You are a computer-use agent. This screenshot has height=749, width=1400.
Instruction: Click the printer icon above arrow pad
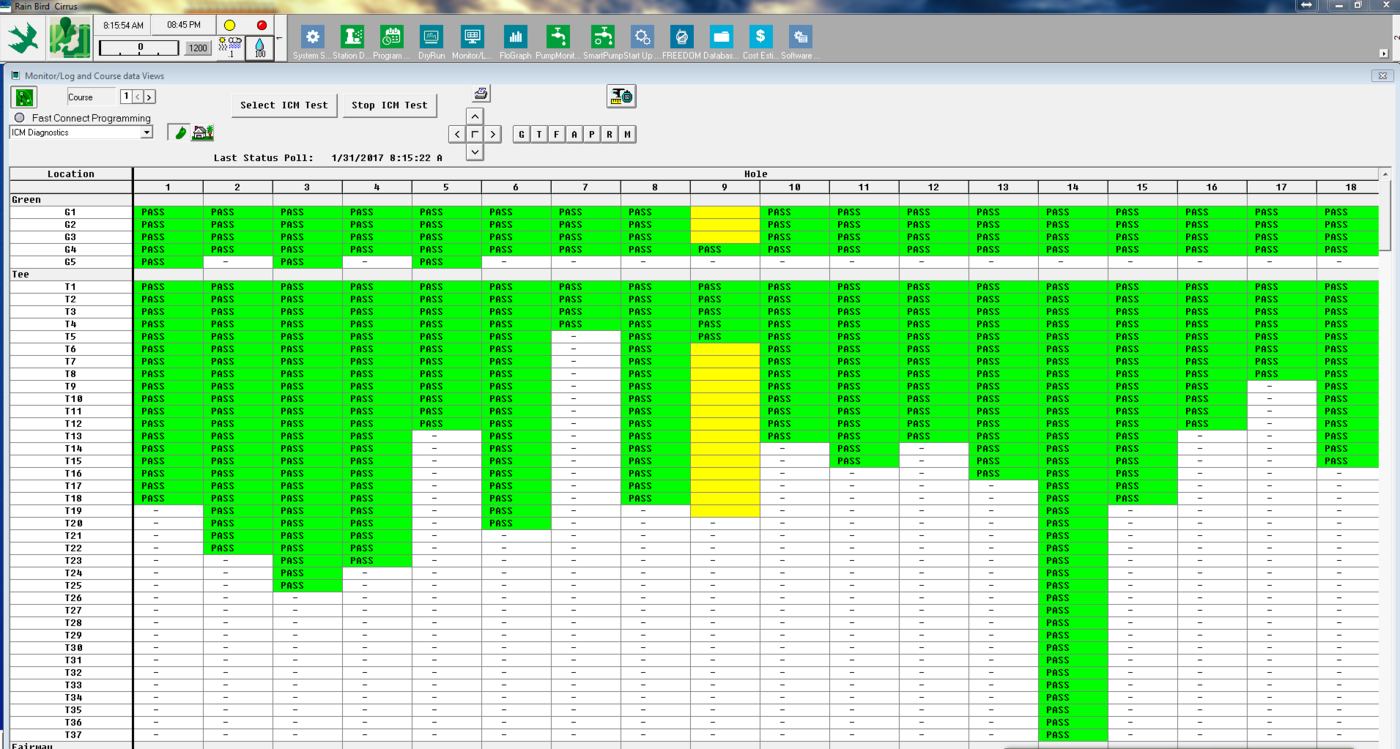[x=481, y=94]
